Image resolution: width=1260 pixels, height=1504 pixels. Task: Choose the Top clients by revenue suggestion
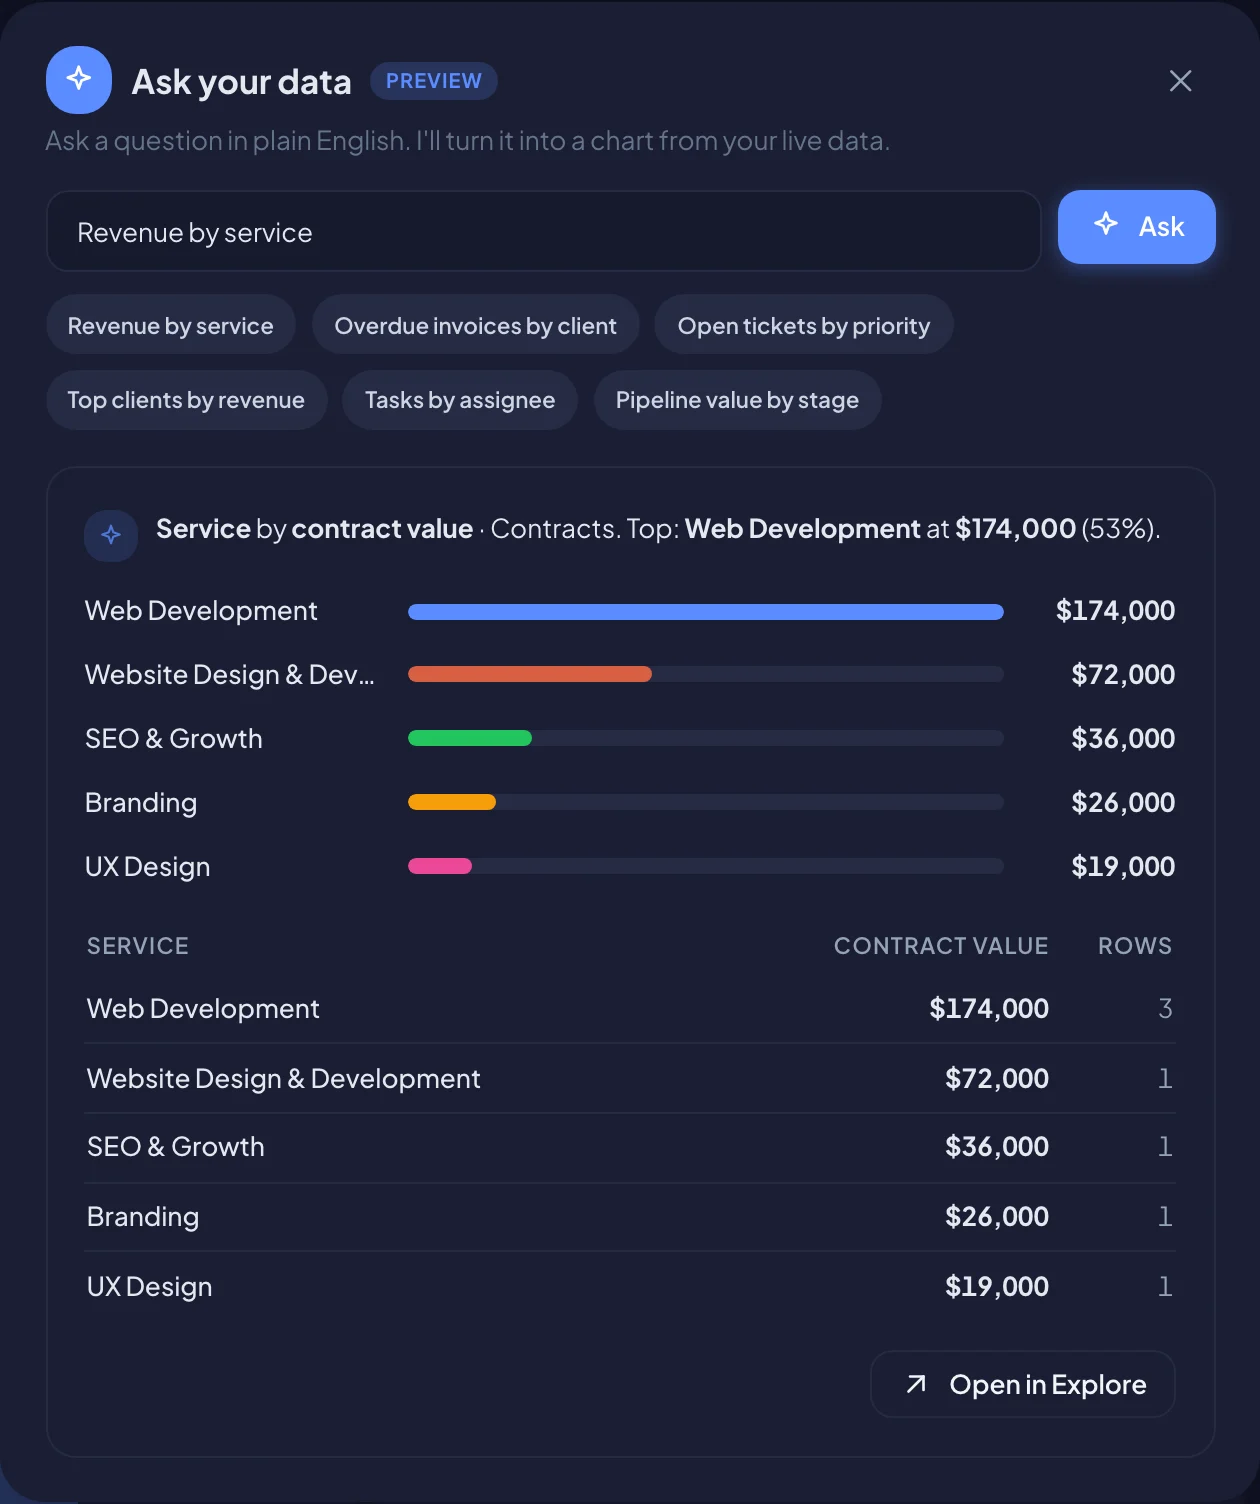click(x=187, y=400)
